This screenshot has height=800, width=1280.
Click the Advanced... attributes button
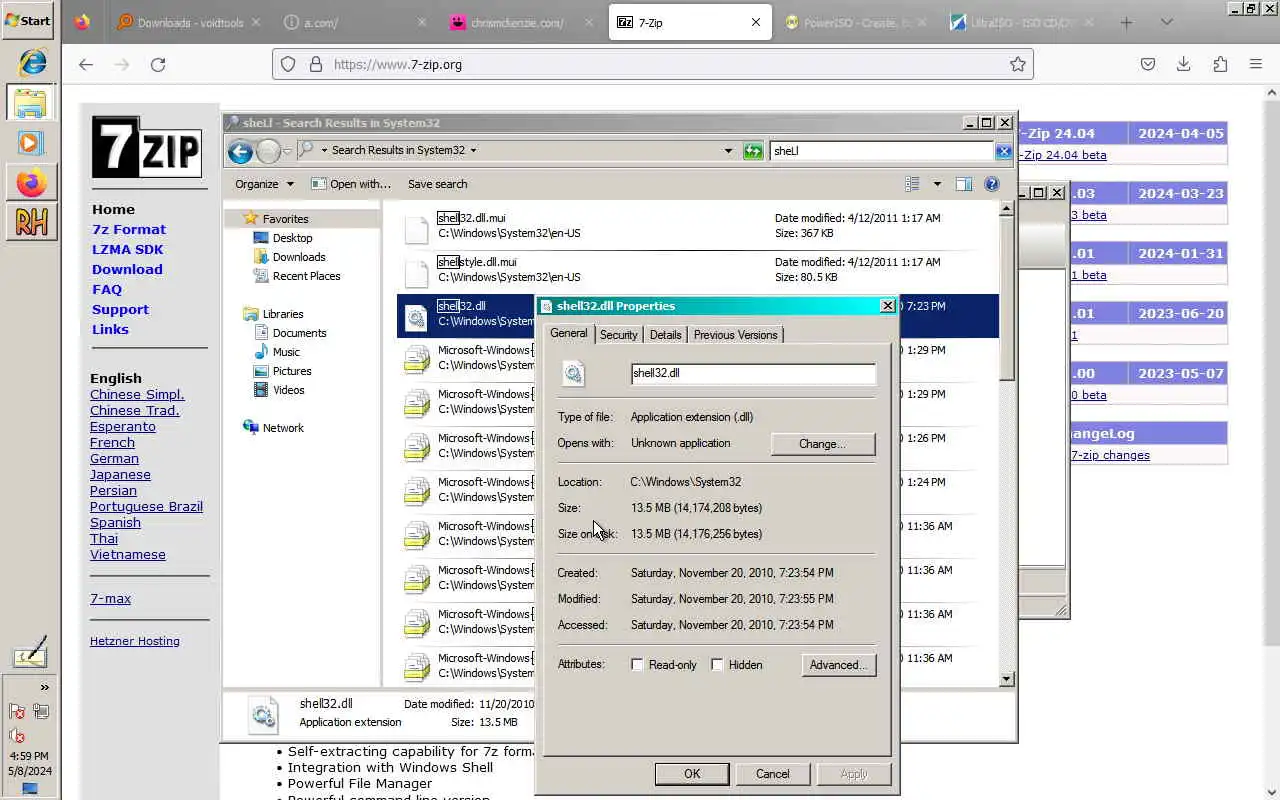coord(839,665)
